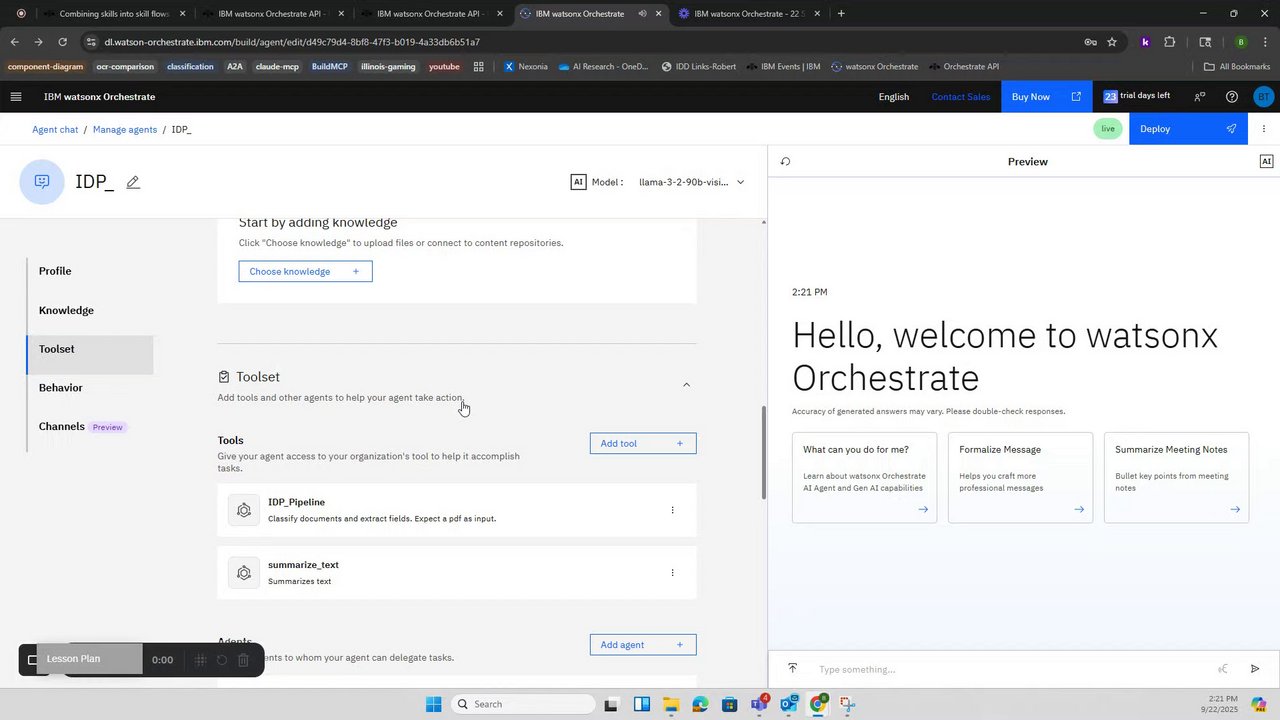Click the feedback person icon in header
Image resolution: width=1280 pixels, height=720 pixels.
[x=1198, y=97]
